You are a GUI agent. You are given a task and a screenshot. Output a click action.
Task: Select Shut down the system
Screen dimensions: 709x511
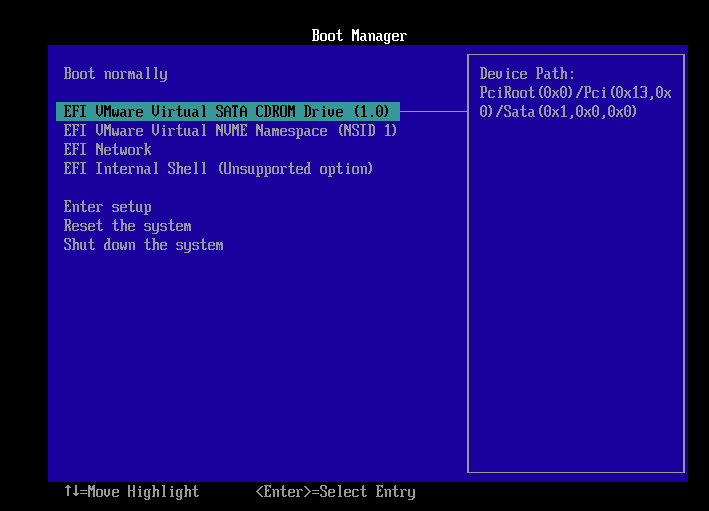tap(143, 245)
